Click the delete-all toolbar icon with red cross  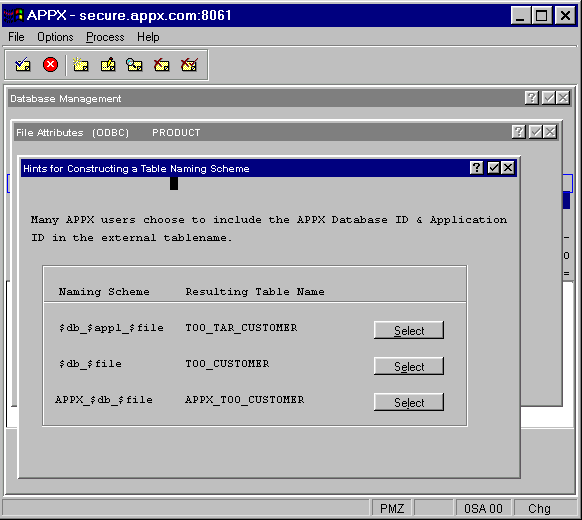point(189,65)
